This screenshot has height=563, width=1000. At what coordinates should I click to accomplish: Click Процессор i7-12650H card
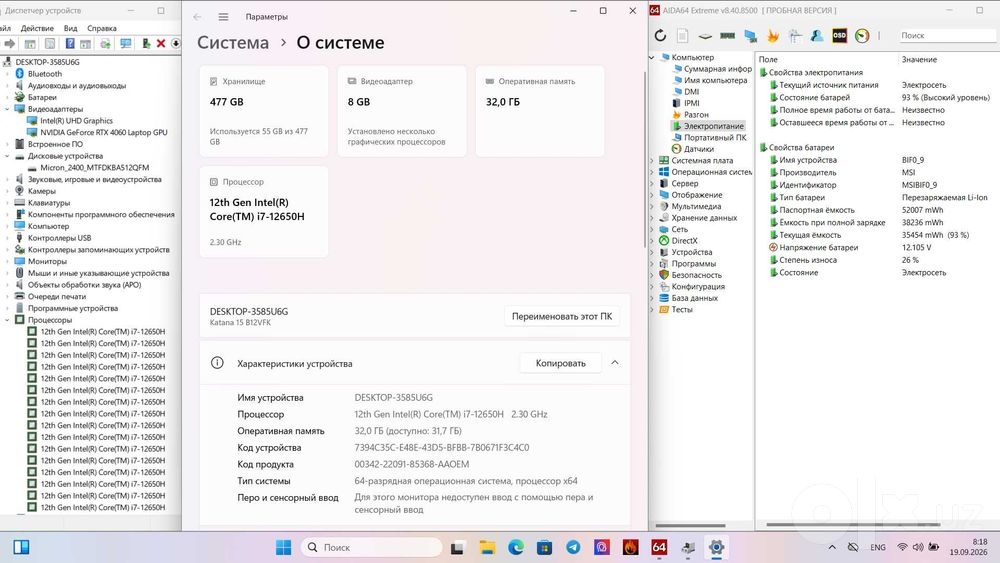tap(264, 212)
